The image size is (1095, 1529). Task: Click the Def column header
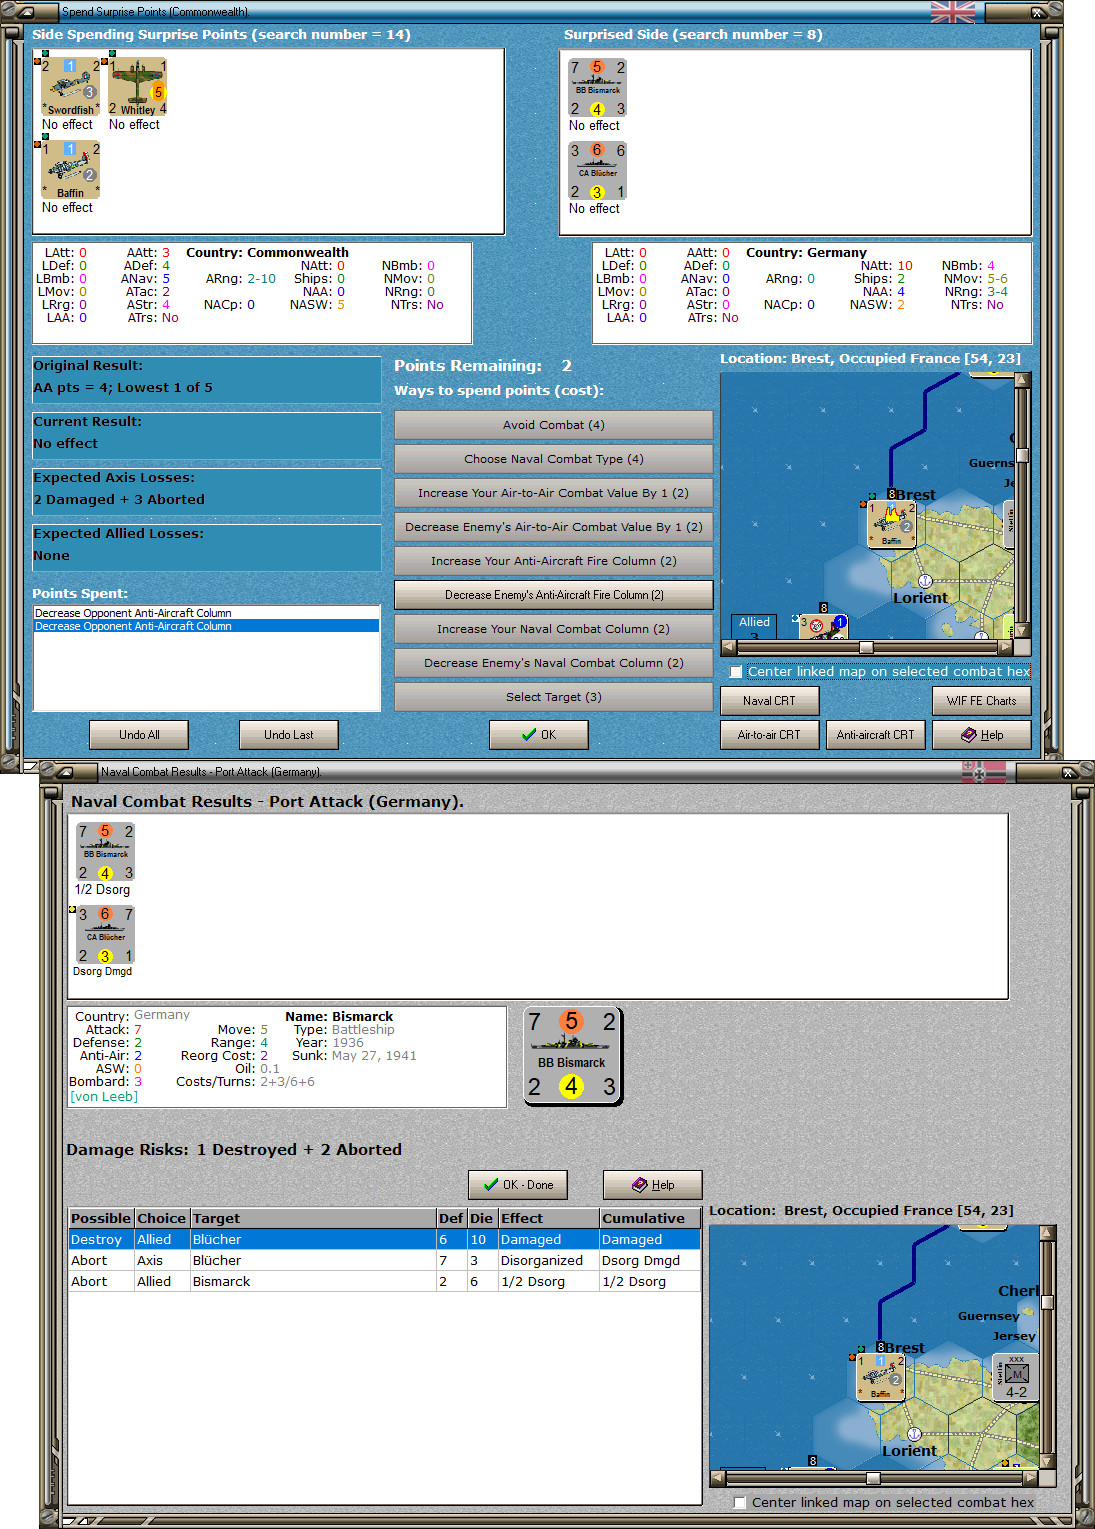point(451,1218)
